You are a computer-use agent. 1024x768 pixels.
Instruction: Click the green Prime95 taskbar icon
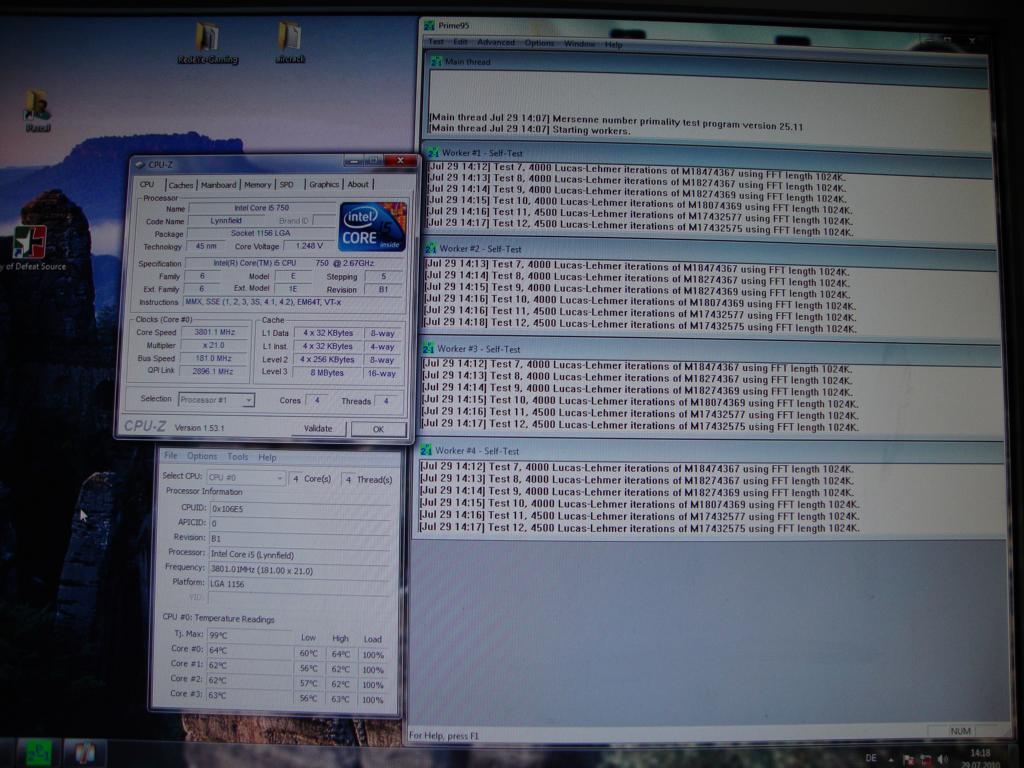39,754
